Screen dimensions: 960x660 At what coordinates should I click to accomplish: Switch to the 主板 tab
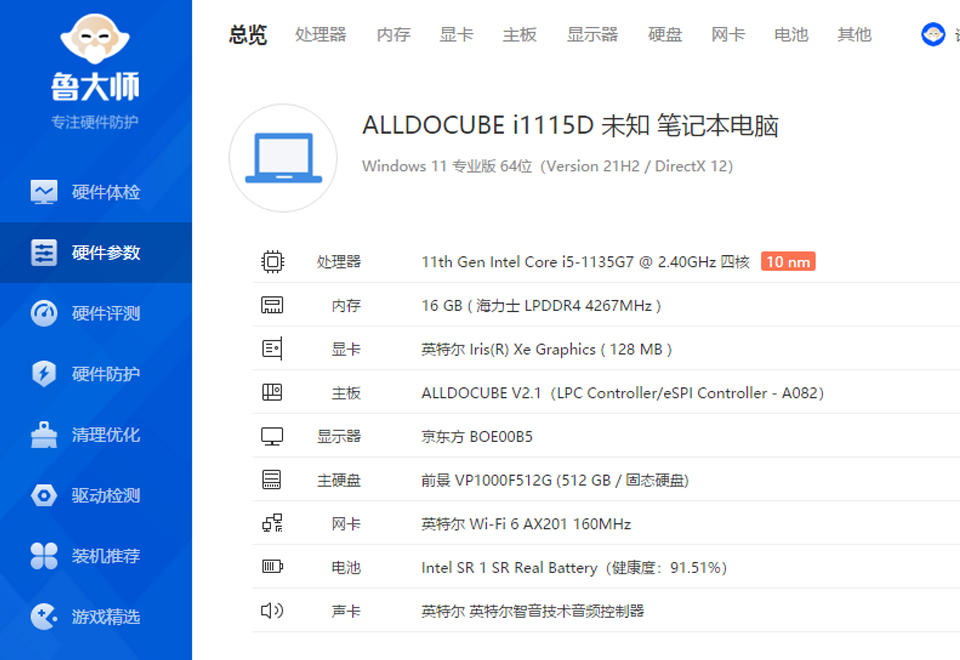(x=520, y=35)
